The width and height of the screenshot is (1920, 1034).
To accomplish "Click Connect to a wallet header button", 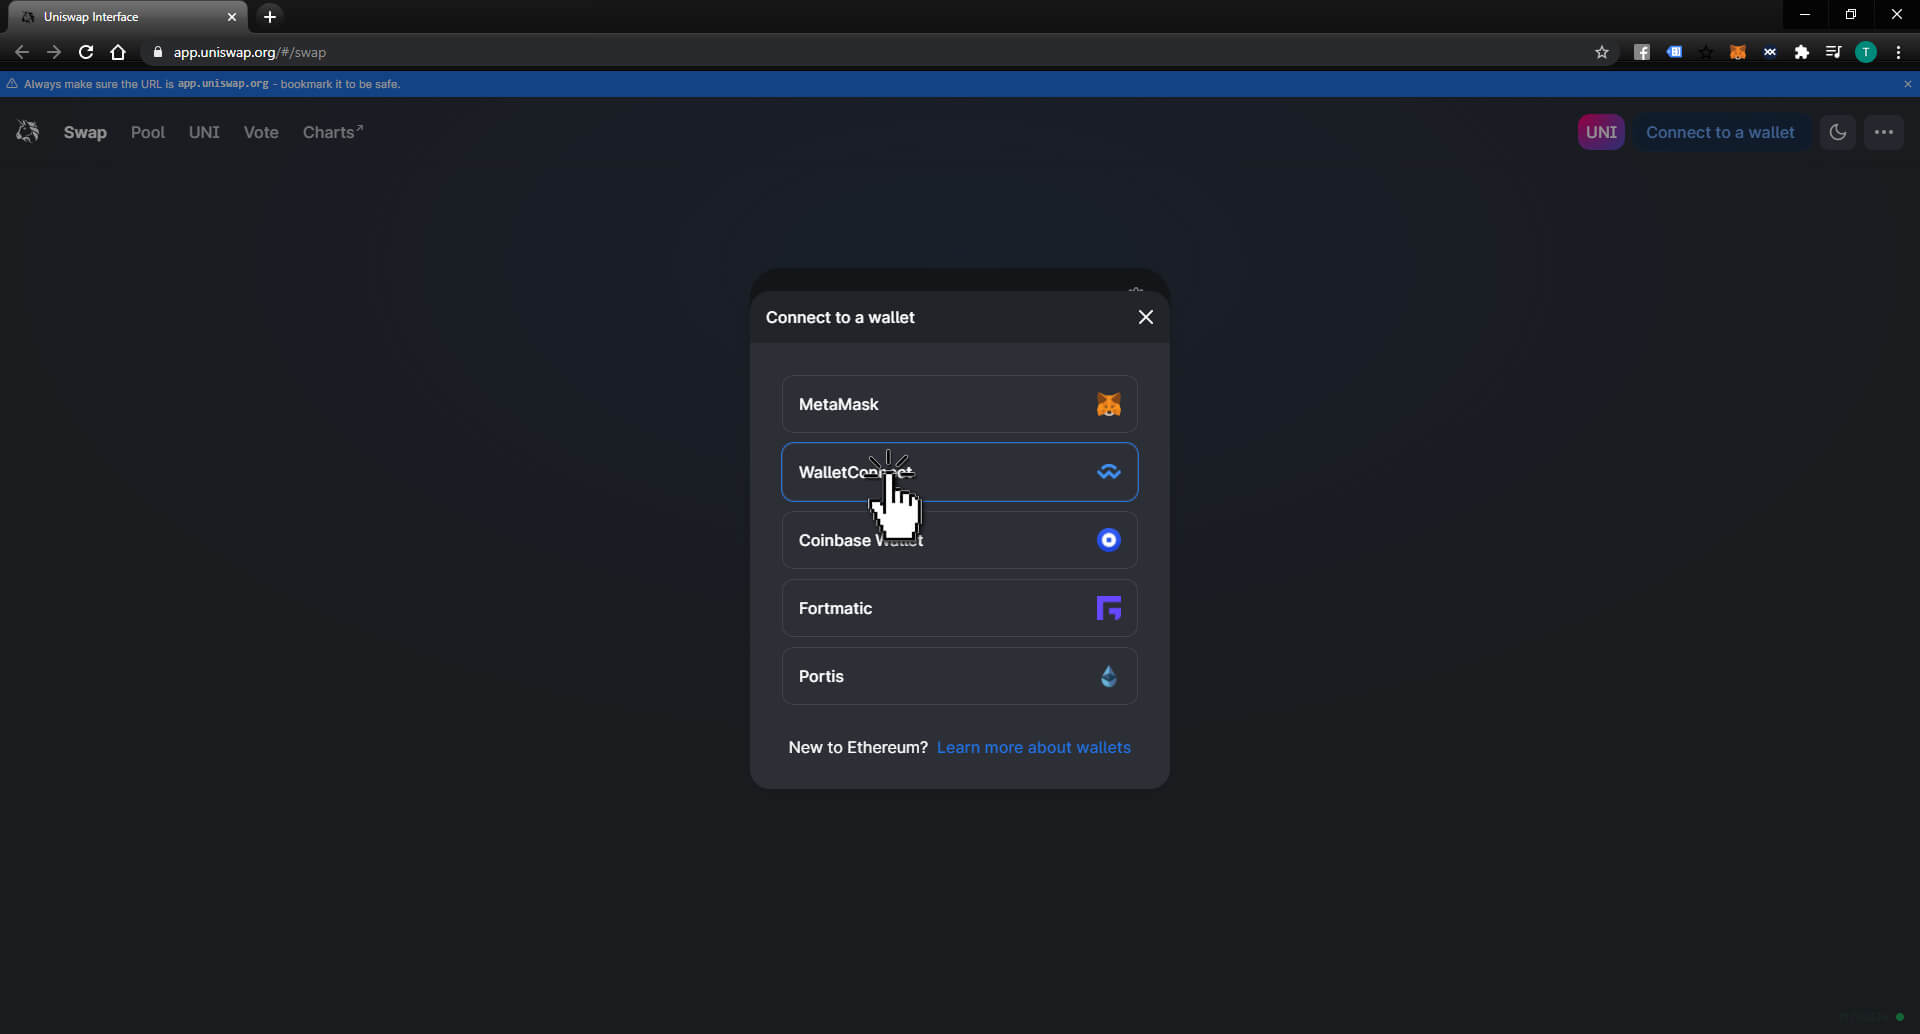I will pos(1720,132).
